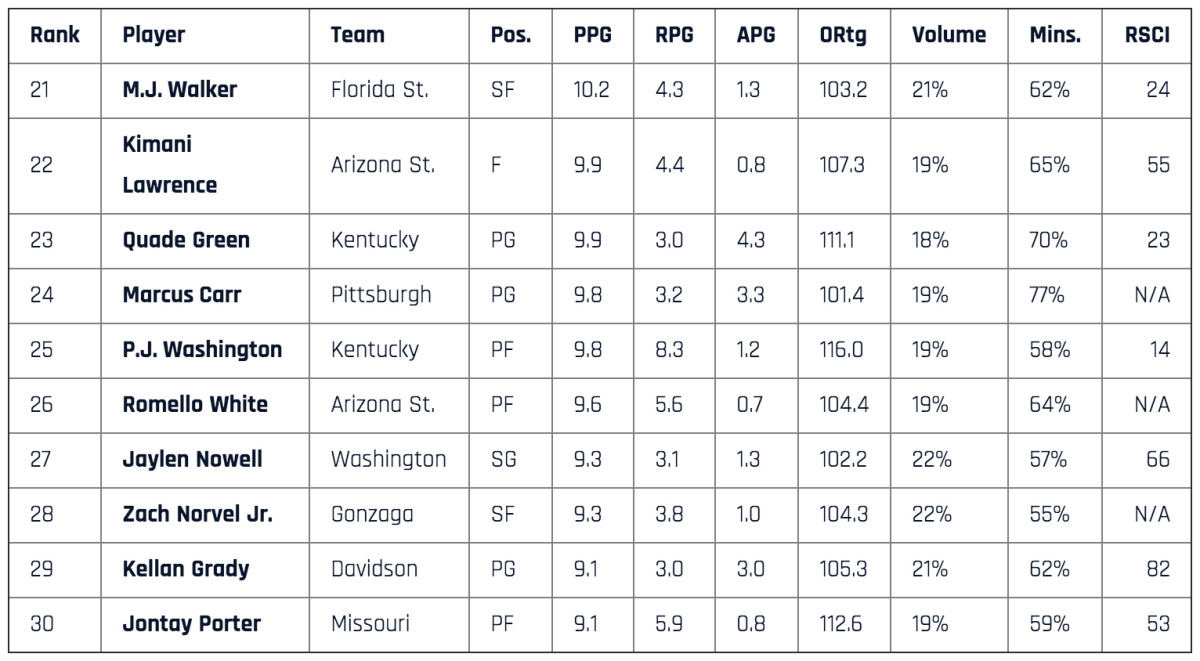Viewport: 1200px width, 661px height.
Task: Open Marcus Carr player entry
Action: click(182, 295)
